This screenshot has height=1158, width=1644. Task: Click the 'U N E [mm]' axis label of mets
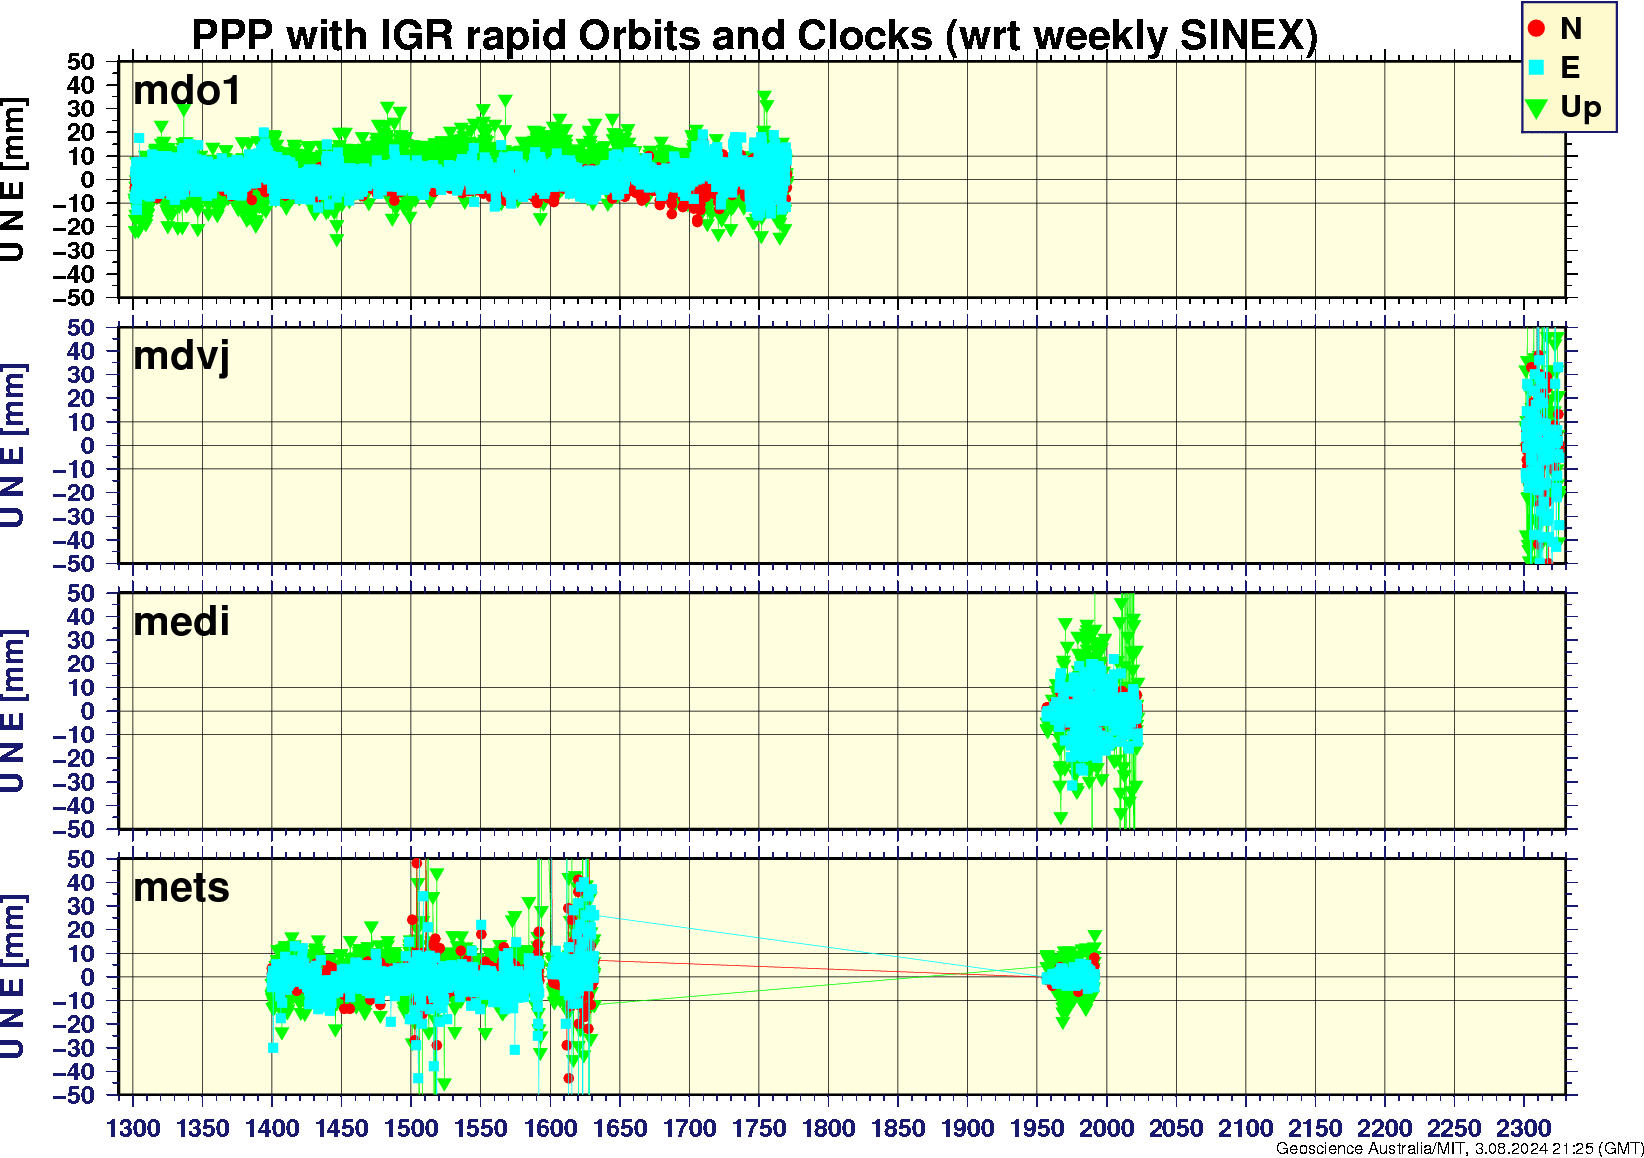[x=13, y=977]
